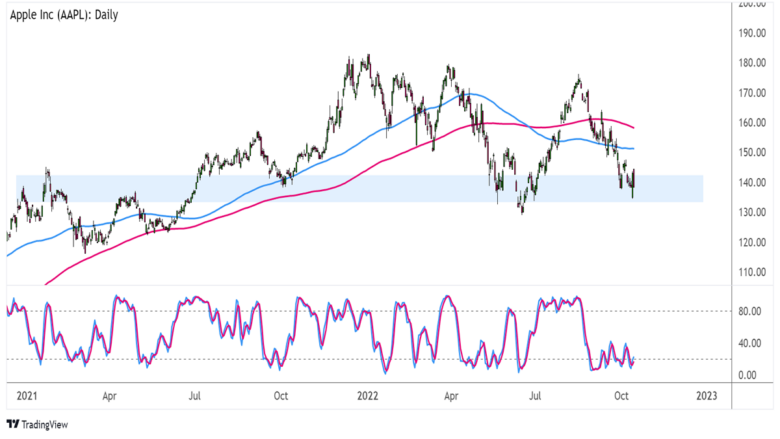Click the 'Jul' label after 2022
This screenshot has height=439, width=780.
[535, 396]
